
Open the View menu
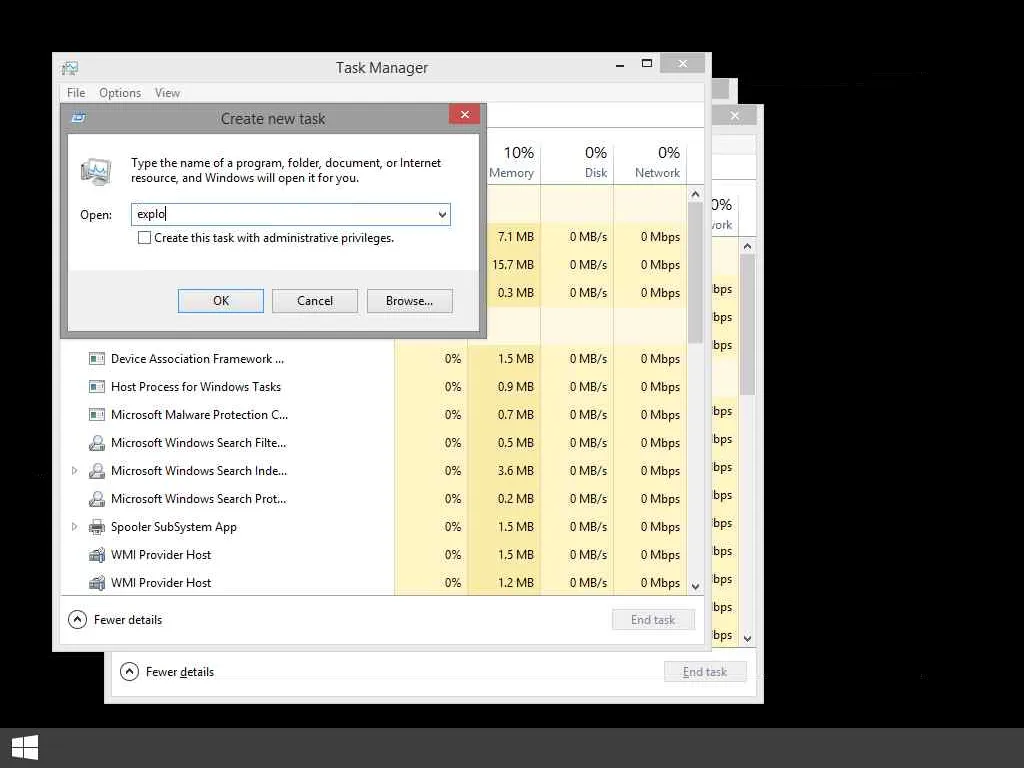click(x=167, y=93)
